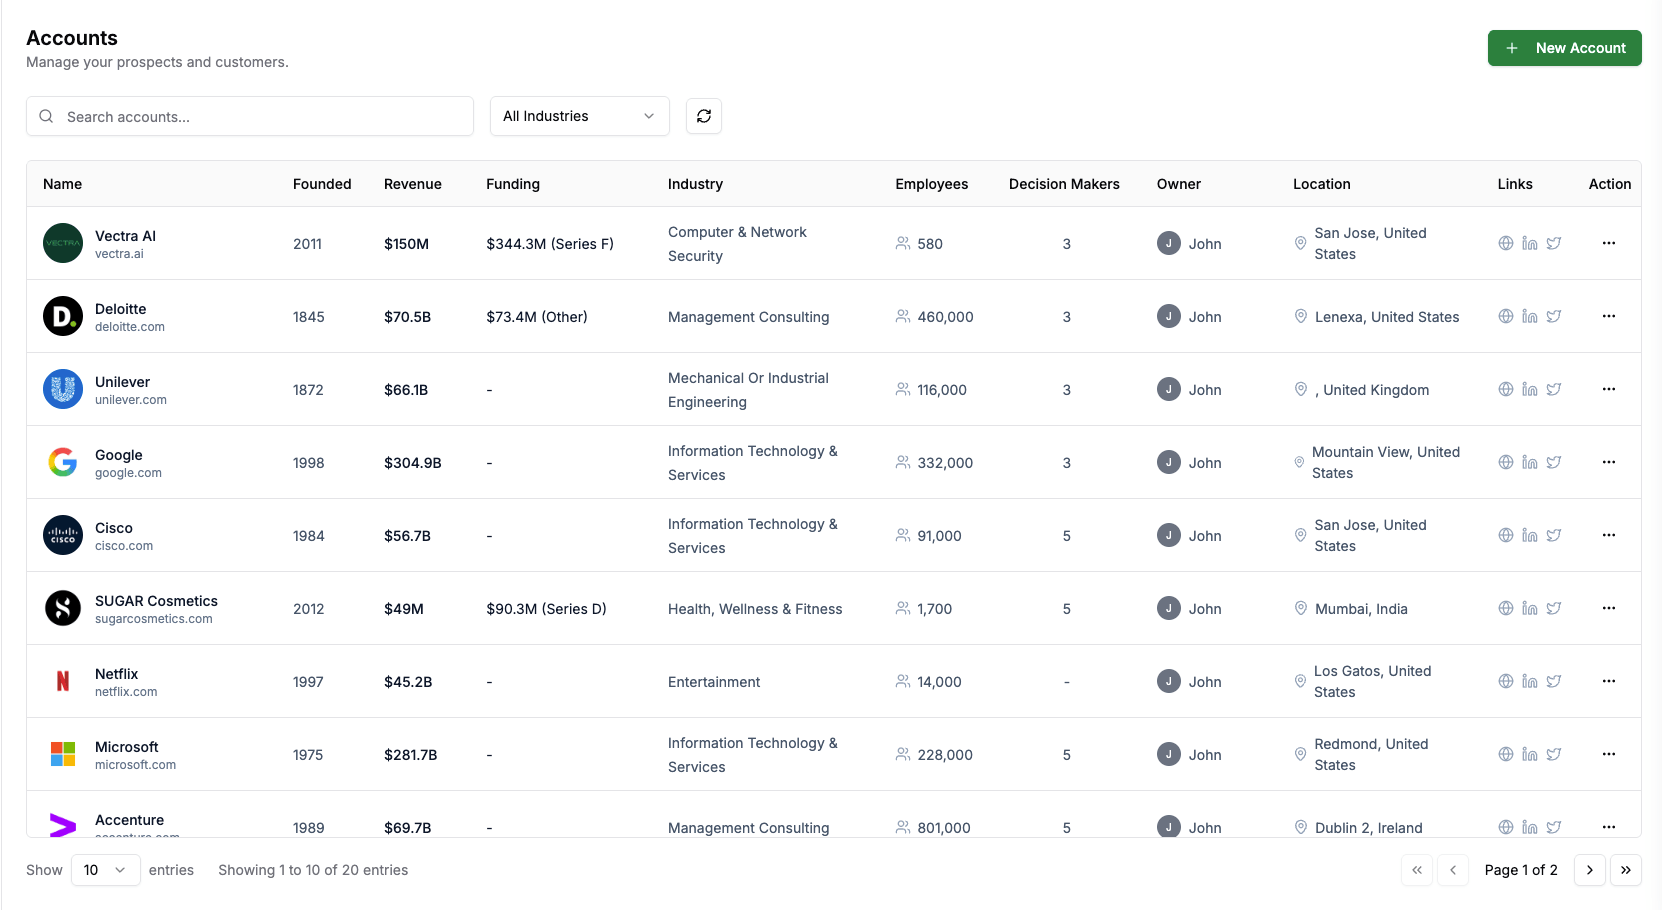
Task: Open the action menu for Accenture
Action: pyautogui.click(x=1609, y=827)
